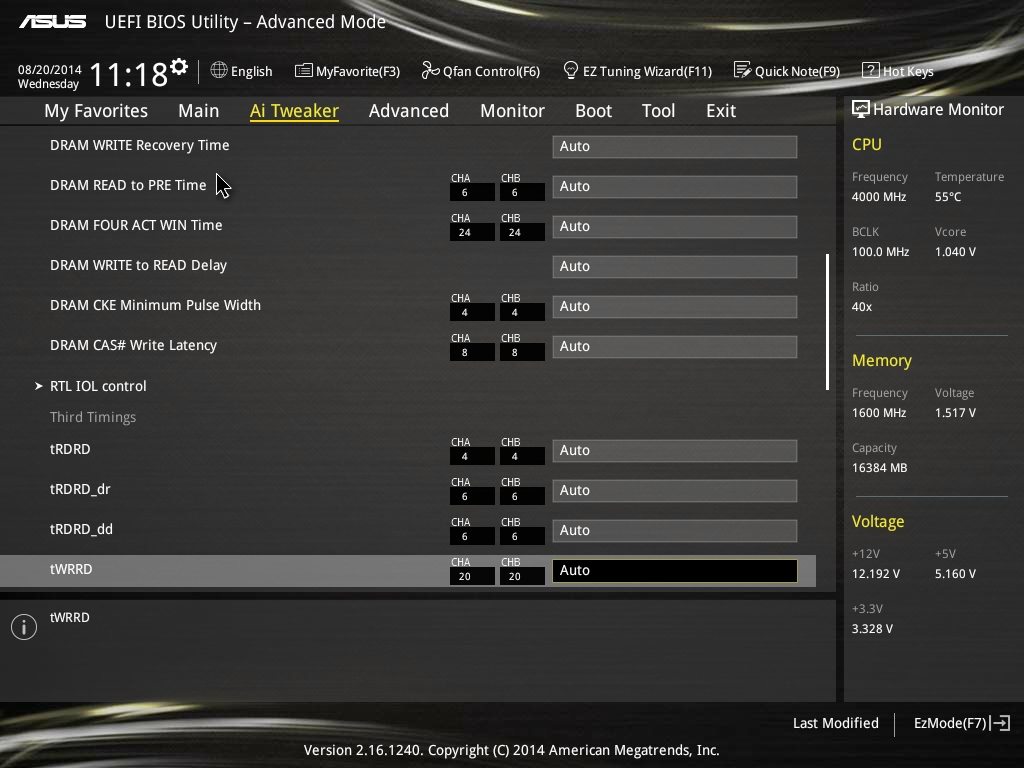Click EZ Tuning Wizard(F11) label
This screenshot has height=768, width=1024.
[x=647, y=71]
